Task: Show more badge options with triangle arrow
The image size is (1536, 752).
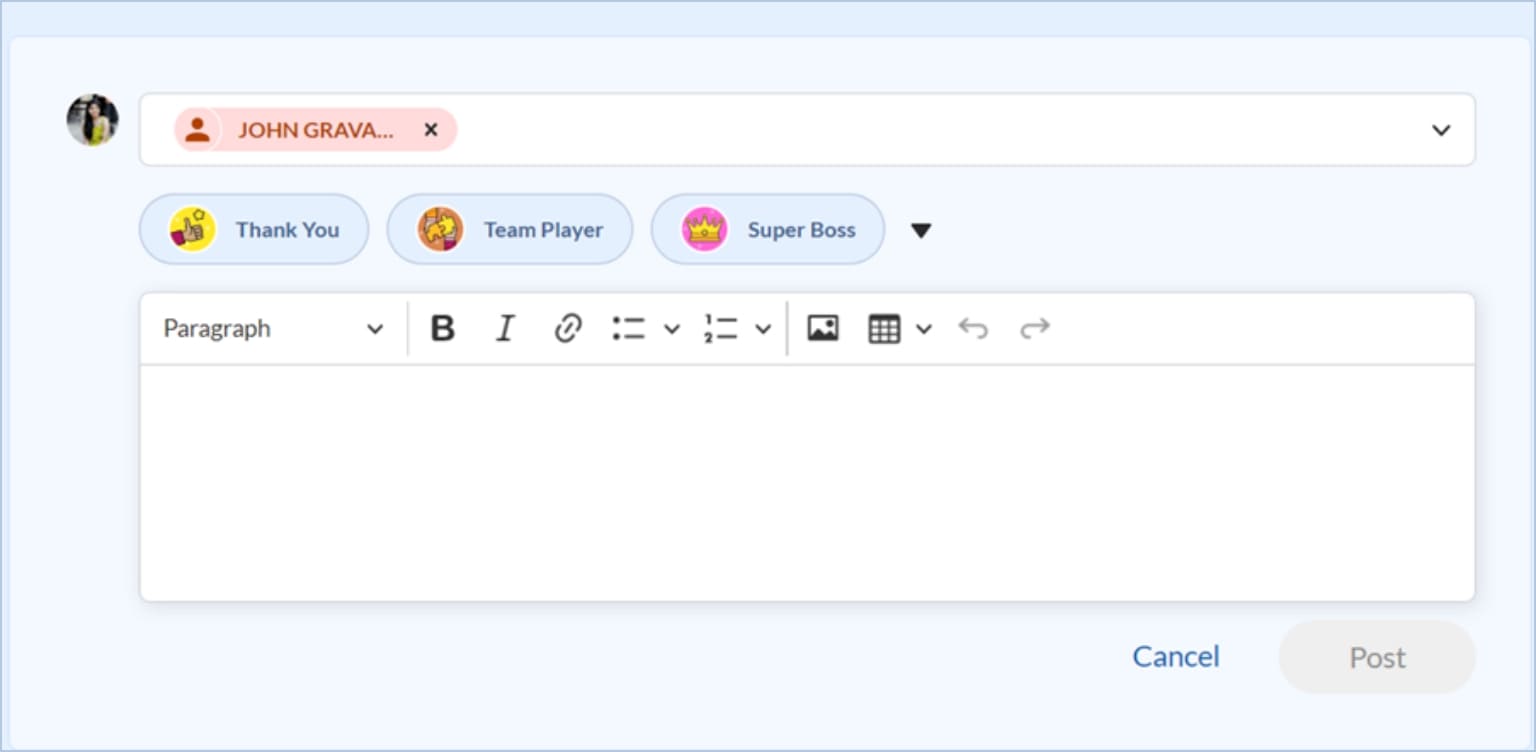Action: [x=921, y=230]
